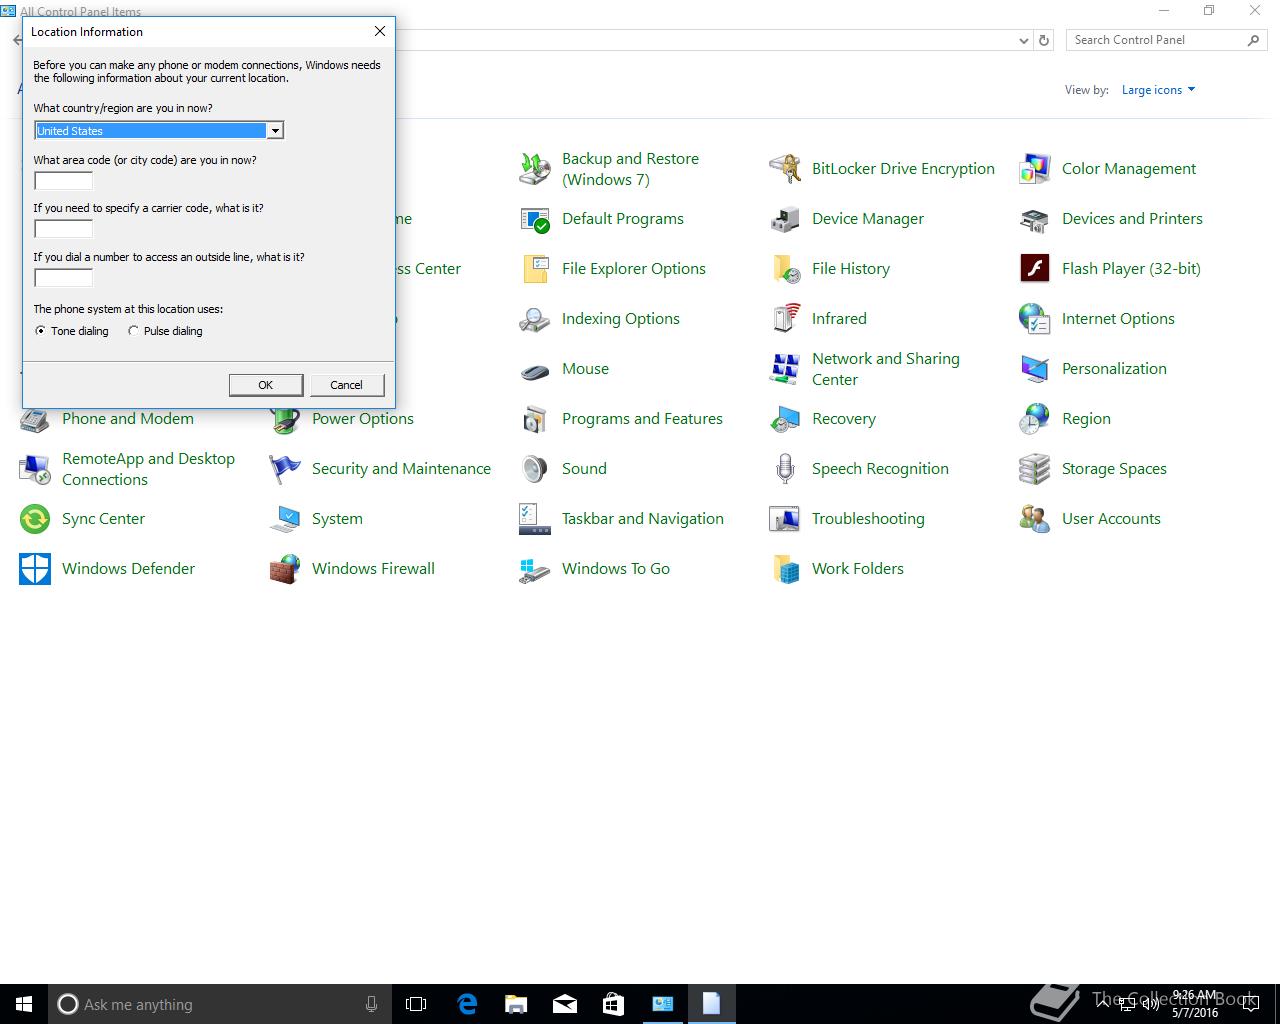Open Work Folders icon
This screenshot has height=1024, width=1280.
(785, 569)
